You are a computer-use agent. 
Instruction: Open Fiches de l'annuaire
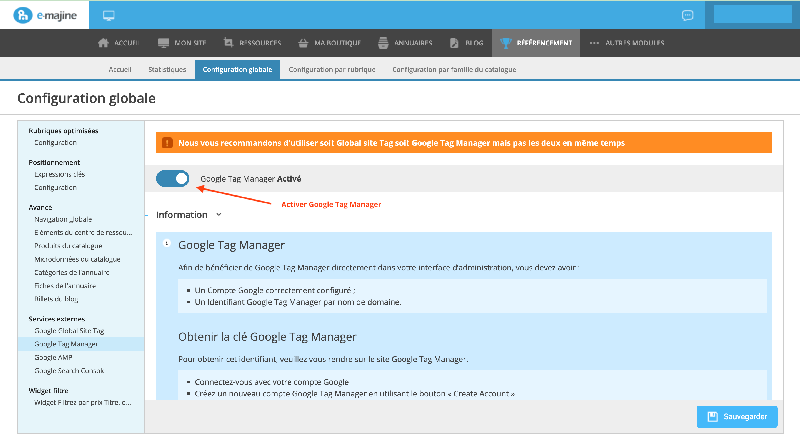pos(65,286)
